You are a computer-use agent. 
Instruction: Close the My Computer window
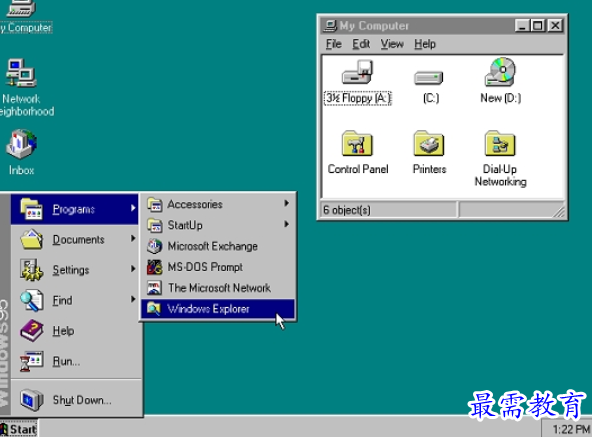tap(555, 26)
